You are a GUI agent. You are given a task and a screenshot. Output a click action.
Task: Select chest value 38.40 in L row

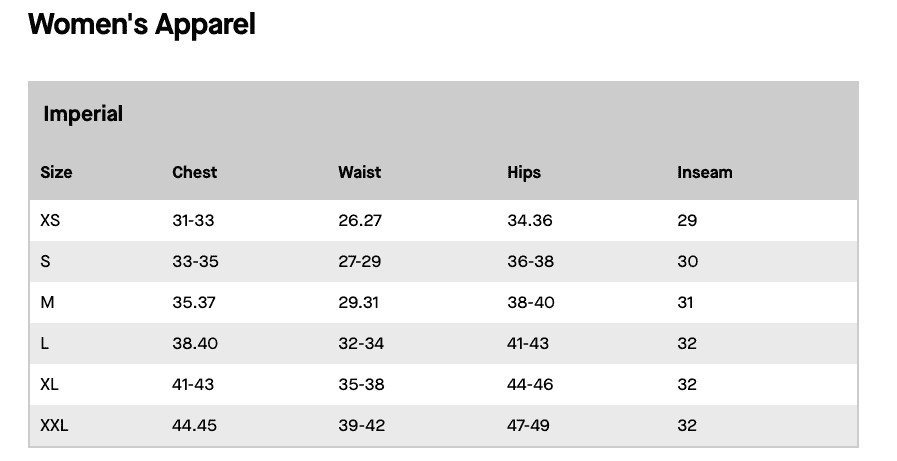tap(195, 343)
